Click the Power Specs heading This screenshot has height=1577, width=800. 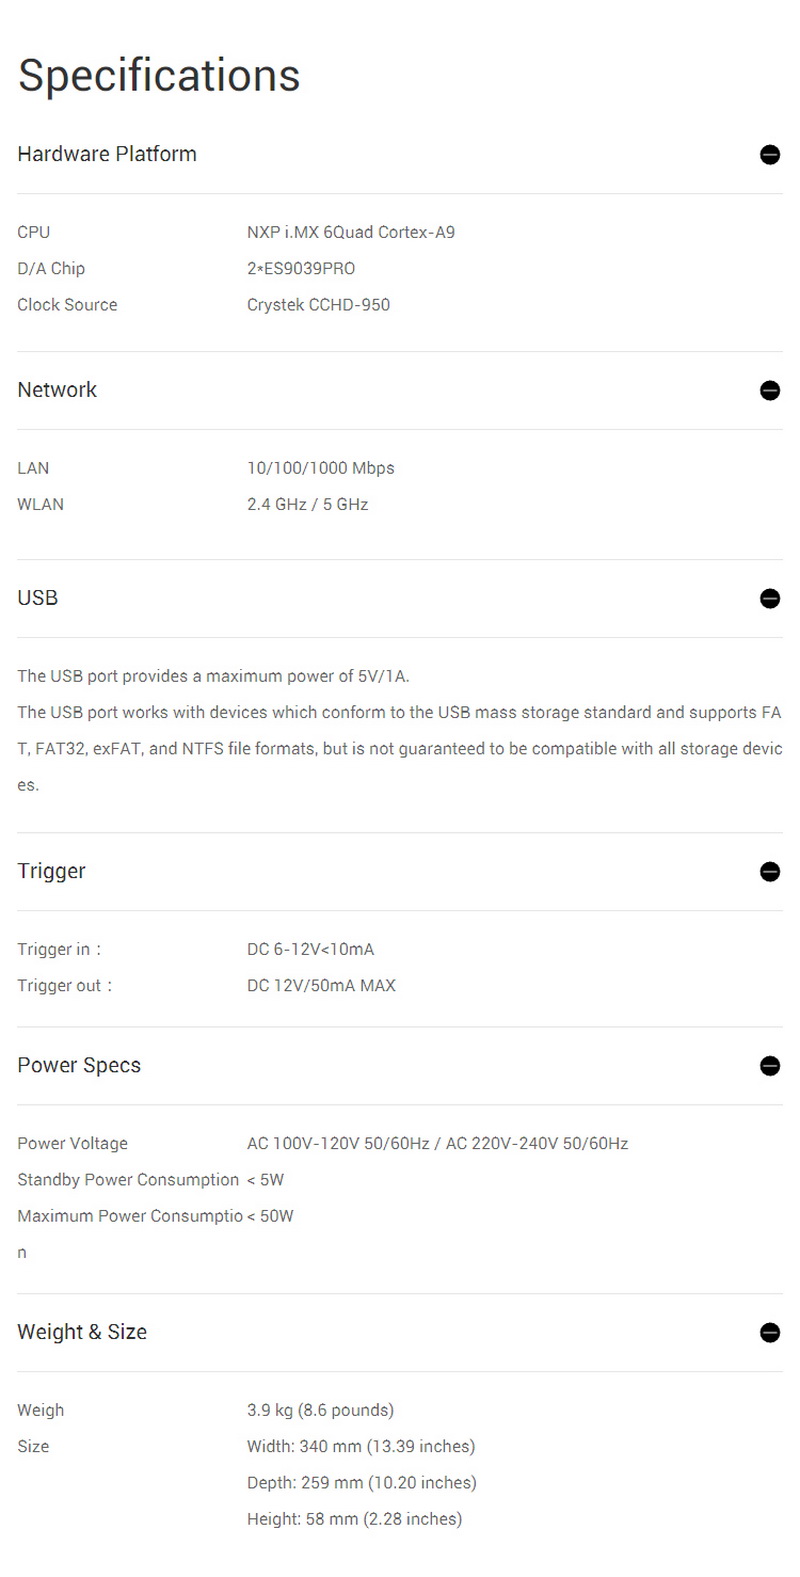tap(79, 1065)
